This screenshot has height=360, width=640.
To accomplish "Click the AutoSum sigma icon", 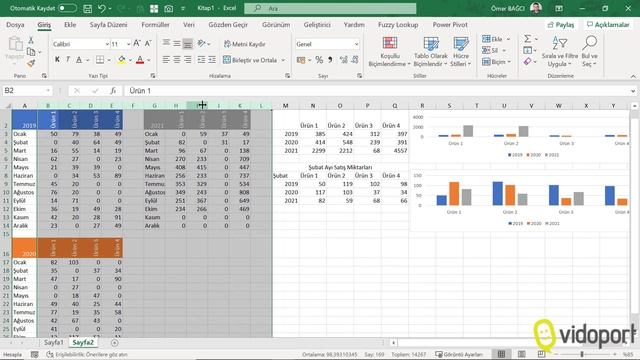I will pyautogui.click(x=528, y=39).
